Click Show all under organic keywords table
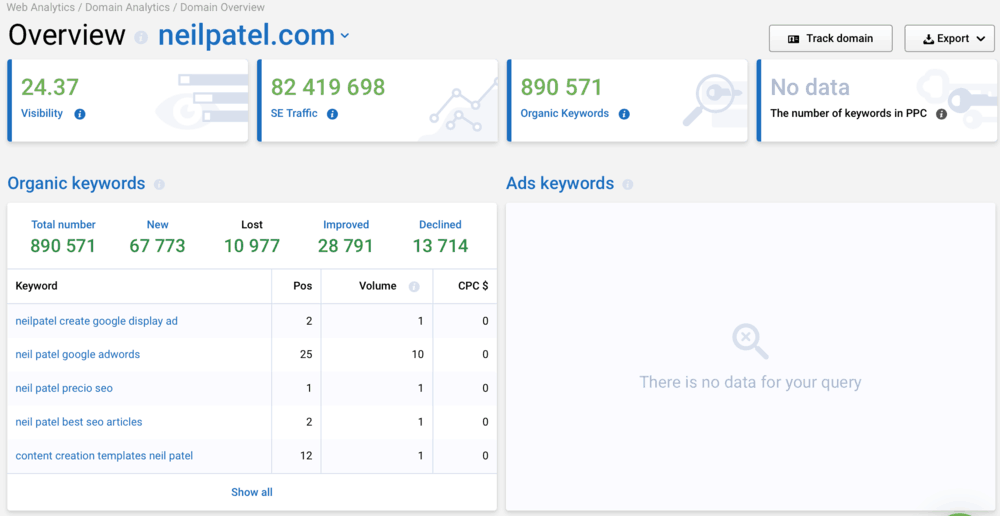Screen dimensions: 1000x516 click(252, 492)
